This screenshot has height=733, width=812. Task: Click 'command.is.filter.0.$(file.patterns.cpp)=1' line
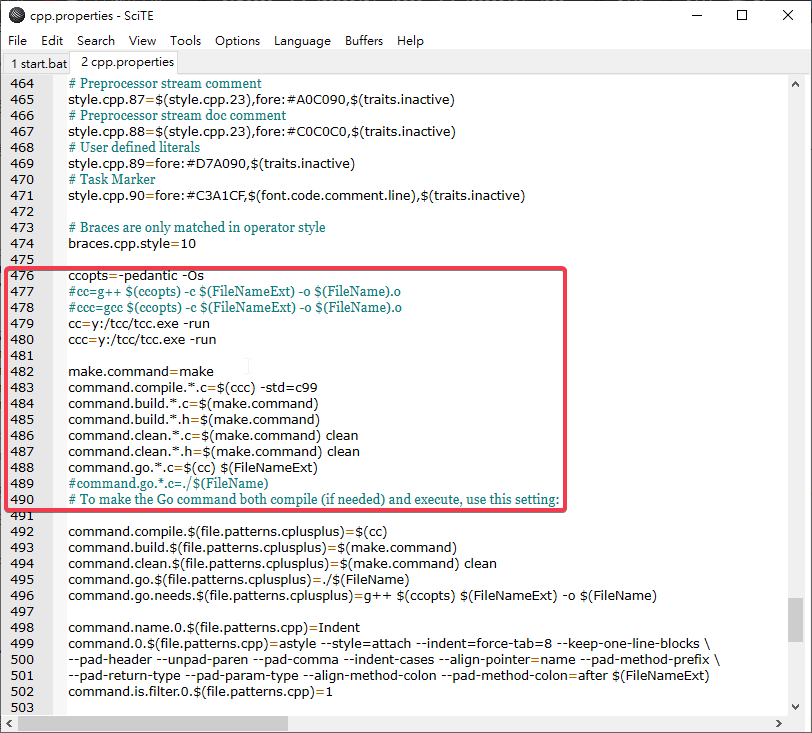(200, 692)
